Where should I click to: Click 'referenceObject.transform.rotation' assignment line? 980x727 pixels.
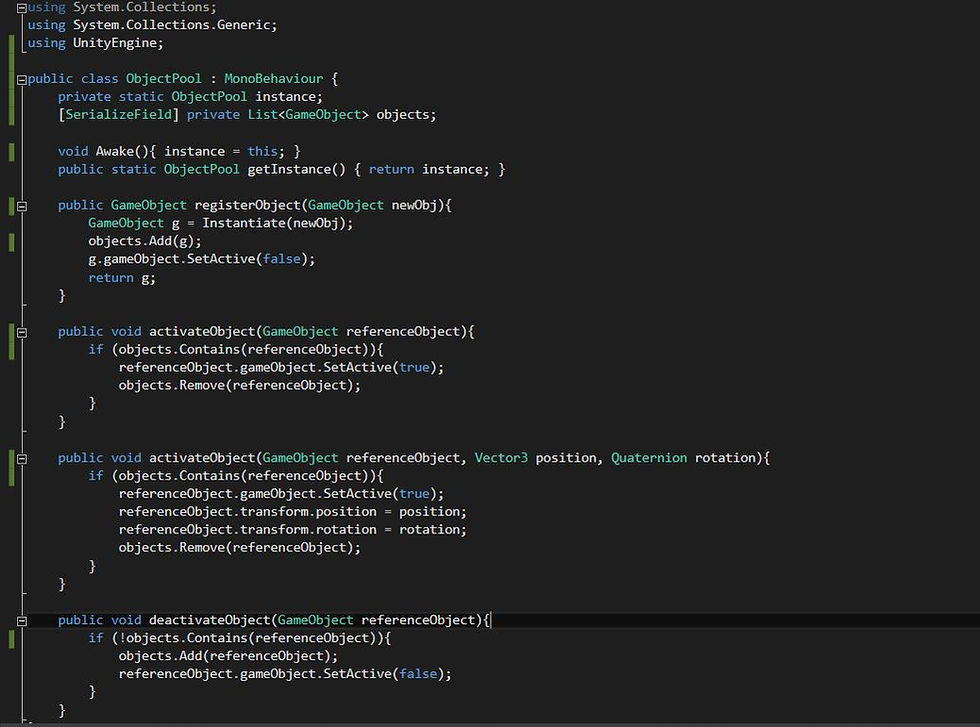pos(292,529)
